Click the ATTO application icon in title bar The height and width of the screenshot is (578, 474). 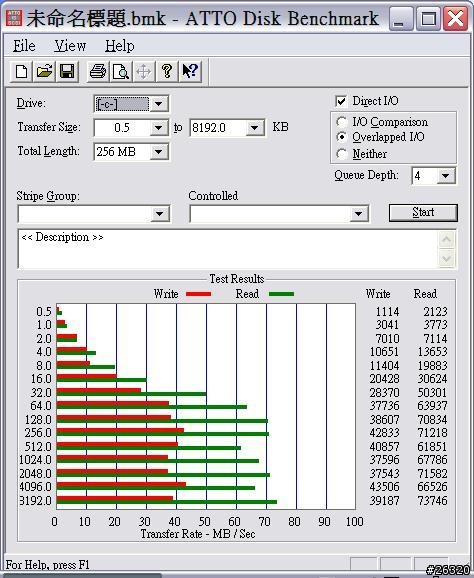tap(14, 18)
